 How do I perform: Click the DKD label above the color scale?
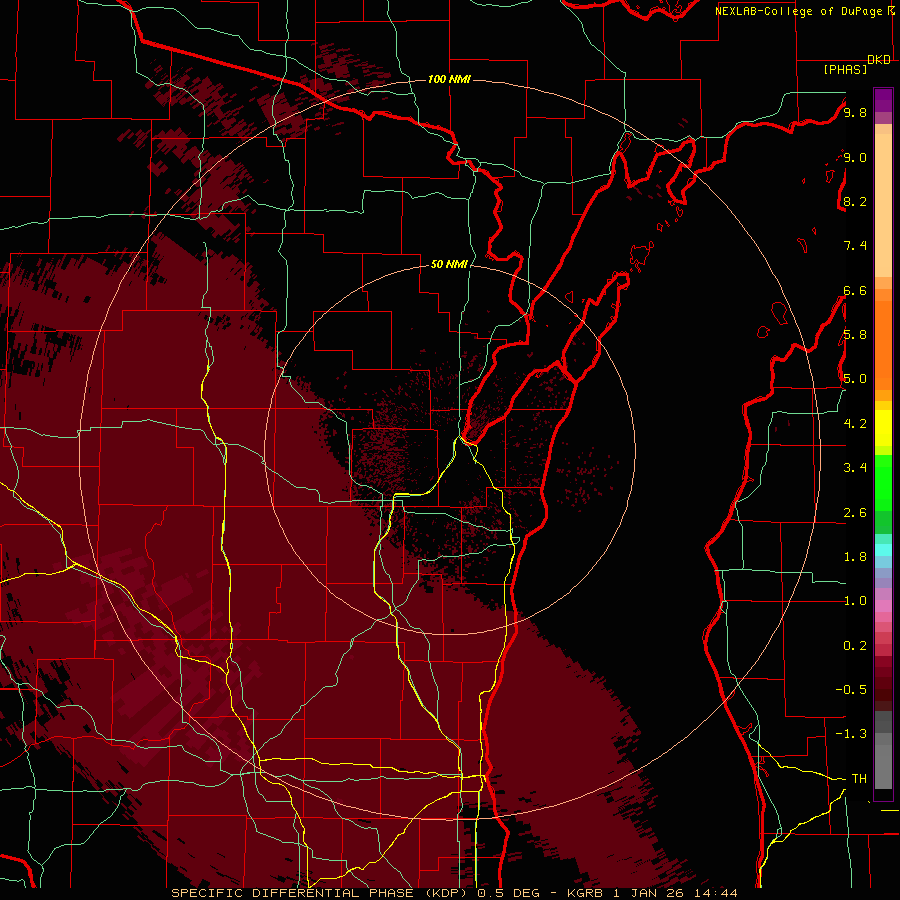[x=879, y=60]
